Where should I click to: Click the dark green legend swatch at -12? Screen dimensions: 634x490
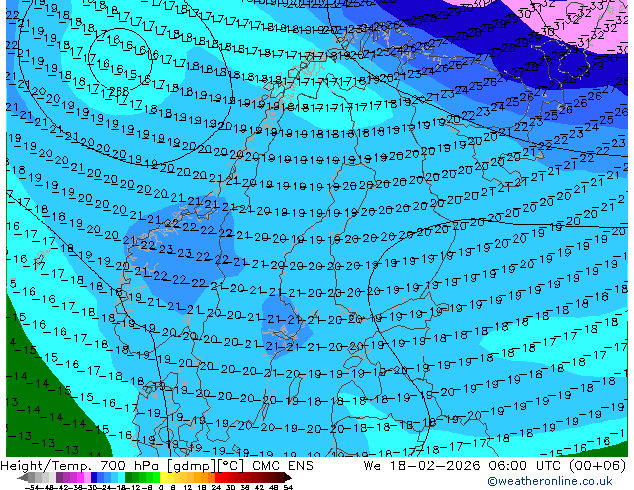[x=128, y=477]
